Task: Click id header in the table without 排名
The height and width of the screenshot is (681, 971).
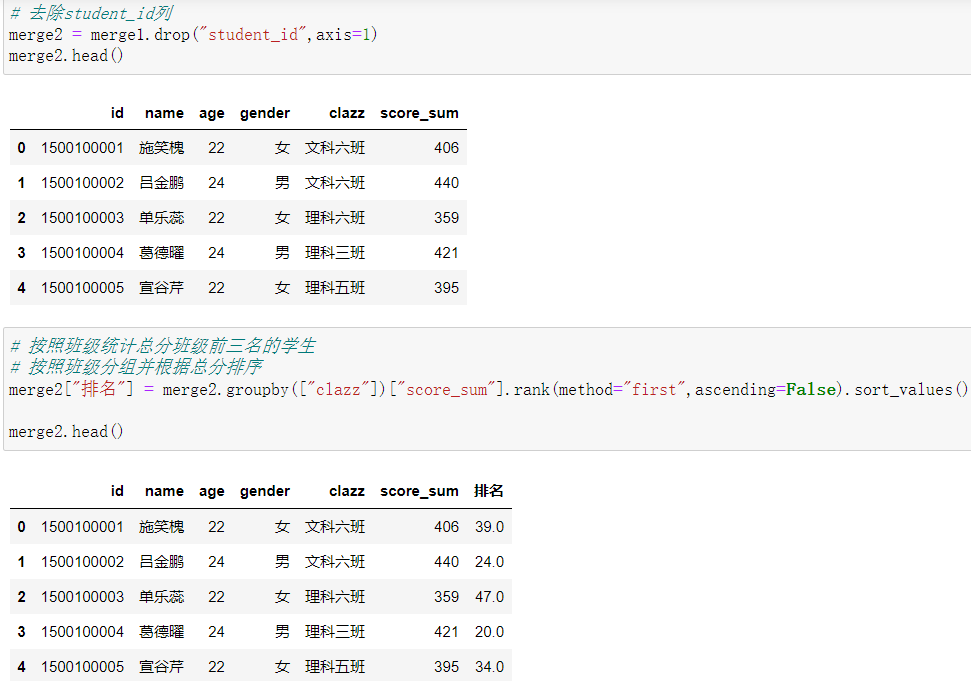Action: pos(117,113)
